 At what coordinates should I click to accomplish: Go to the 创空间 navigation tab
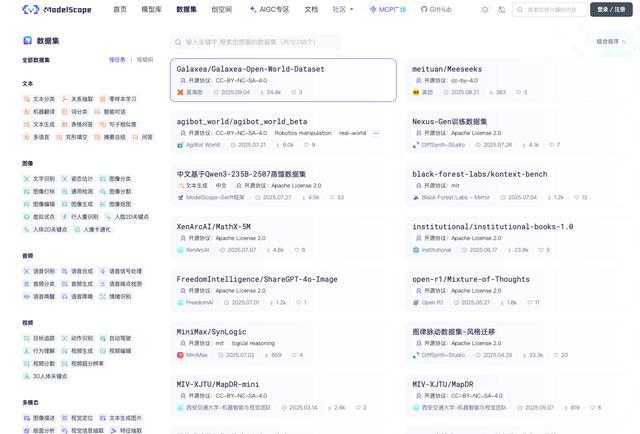(221, 9)
